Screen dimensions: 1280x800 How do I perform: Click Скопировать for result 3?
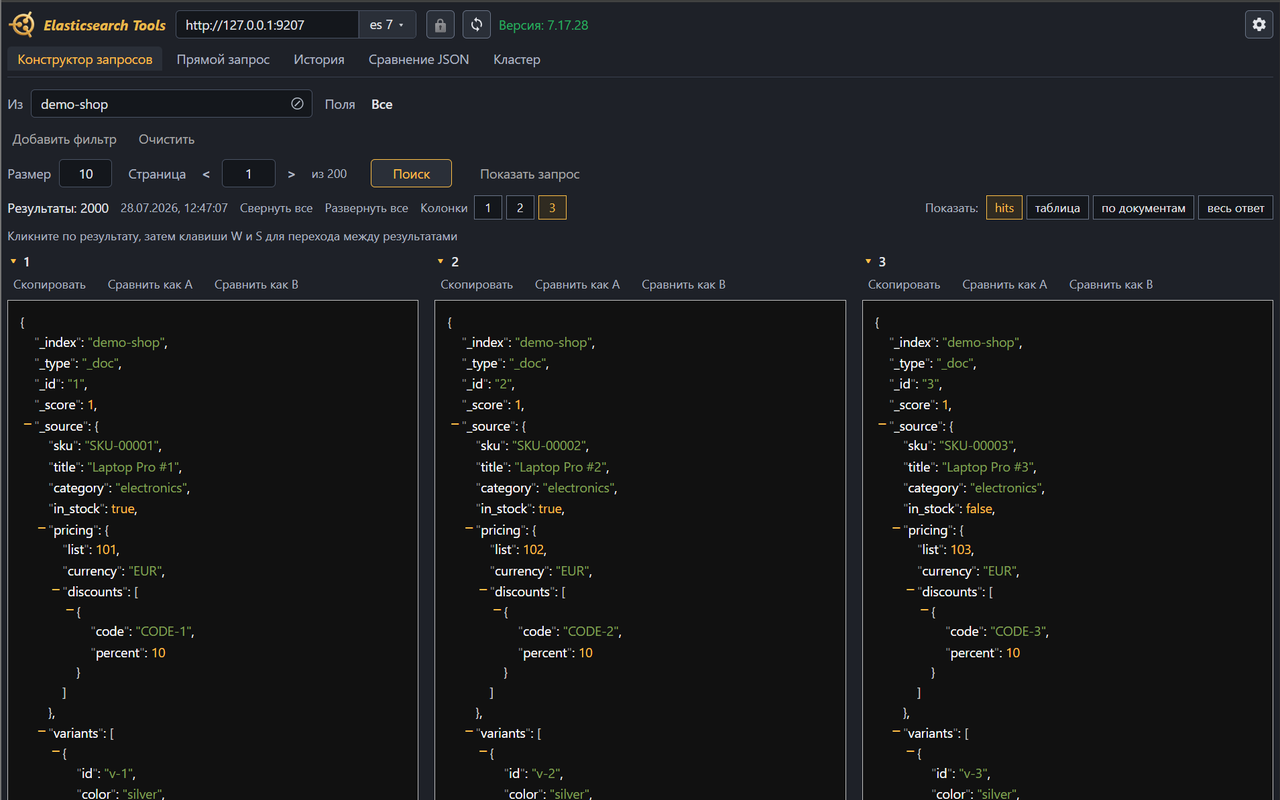pyautogui.click(x=904, y=284)
